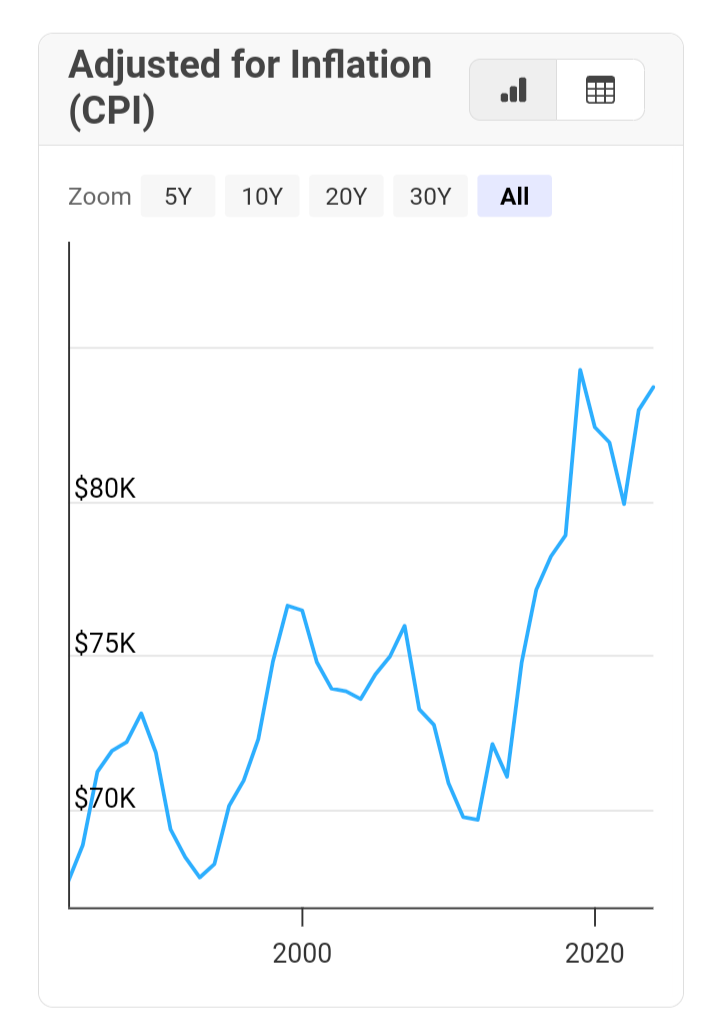720x1009 pixels.
Task: Select the All zoom range
Action: click(x=514, y=196)
